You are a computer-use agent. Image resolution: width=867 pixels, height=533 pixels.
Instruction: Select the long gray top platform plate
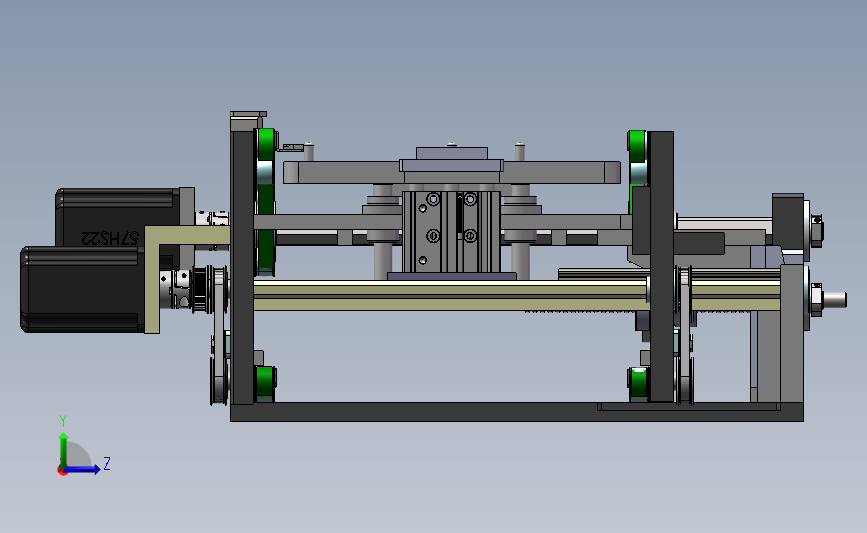pos(452,173)
